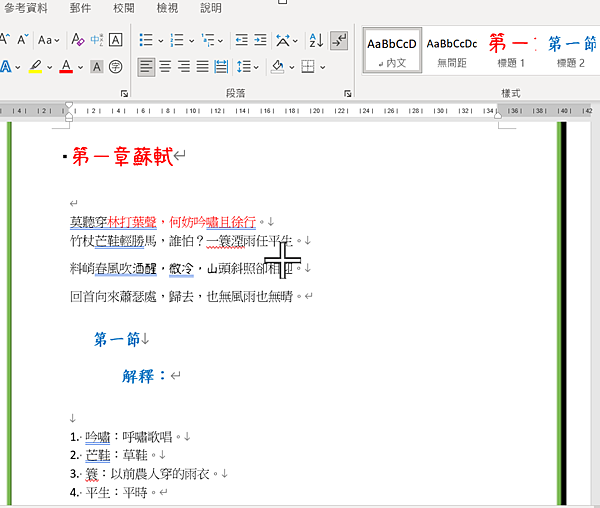600x508 pixels.
Task: Decrease the paragraph indent
Action: tap(241, 40)
